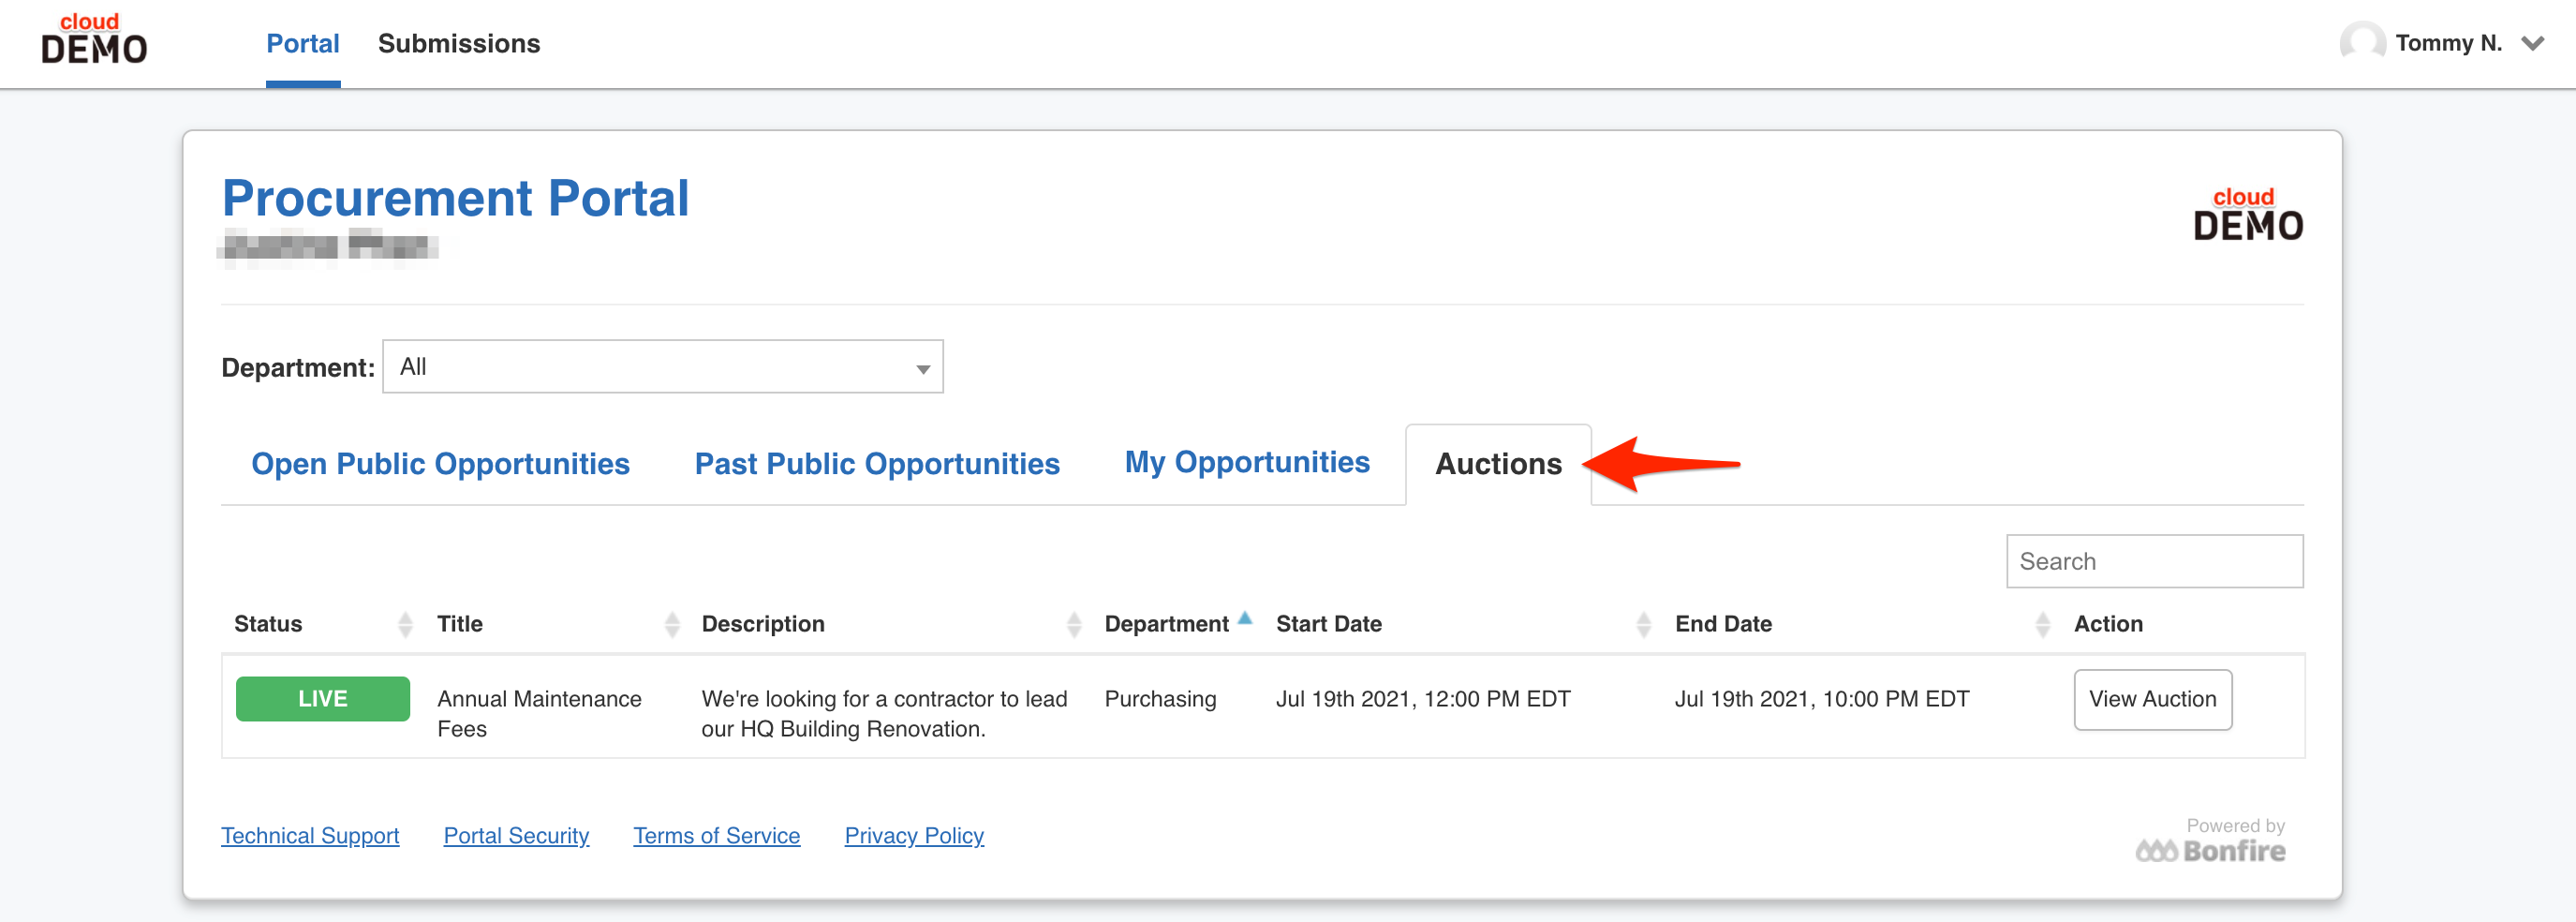This screenshot has height=922, width=2576.
Task: Click the Purchasing department cell
Action: 1160,699
